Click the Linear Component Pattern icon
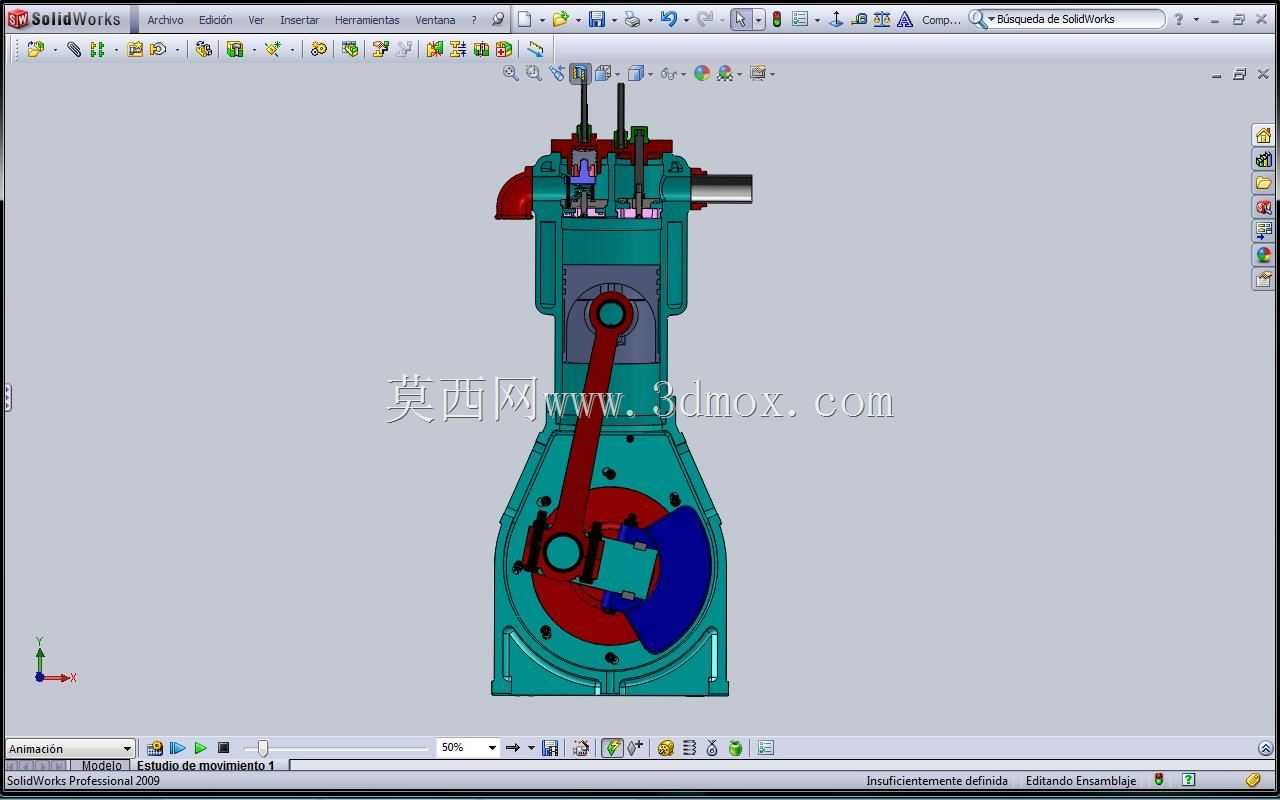Image resolution: width=1280 pixels, height=800 pixels. (x=97, y=49)
